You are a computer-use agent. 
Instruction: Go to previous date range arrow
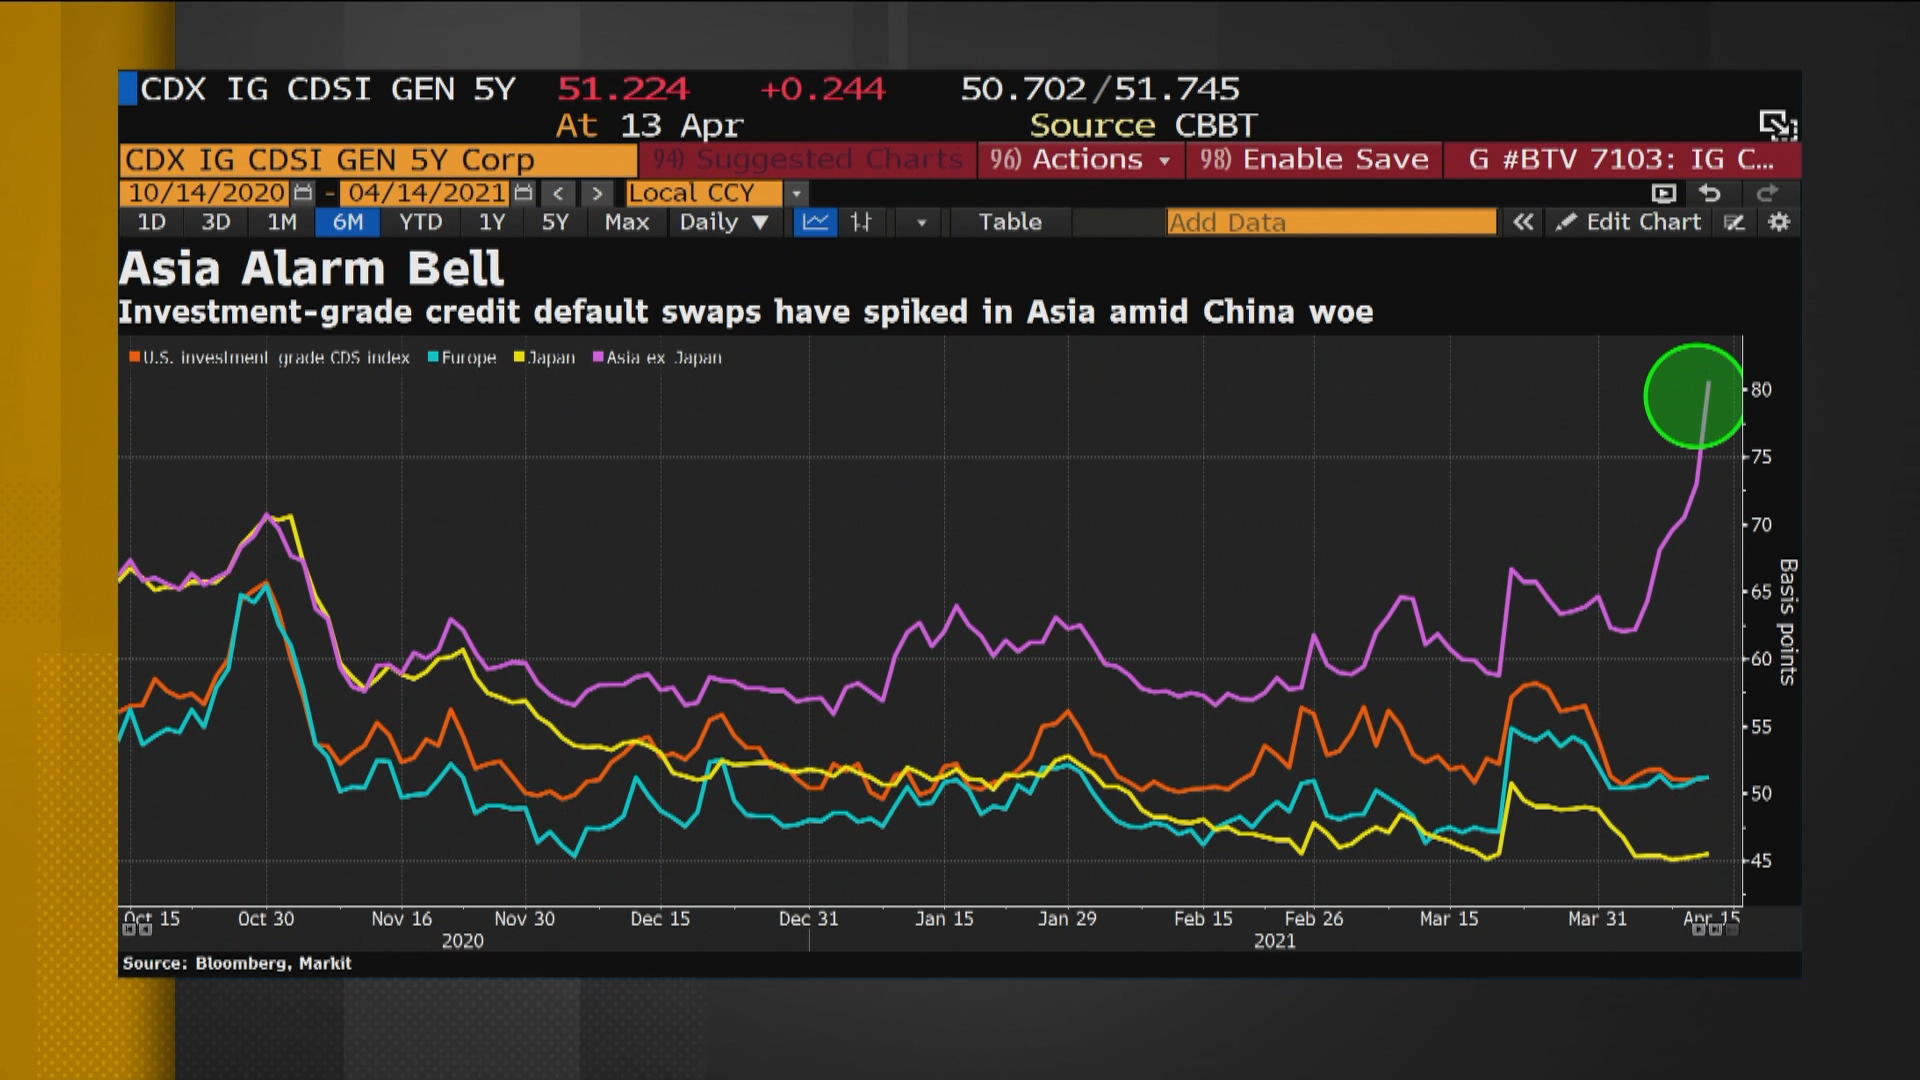coord(559,193)
